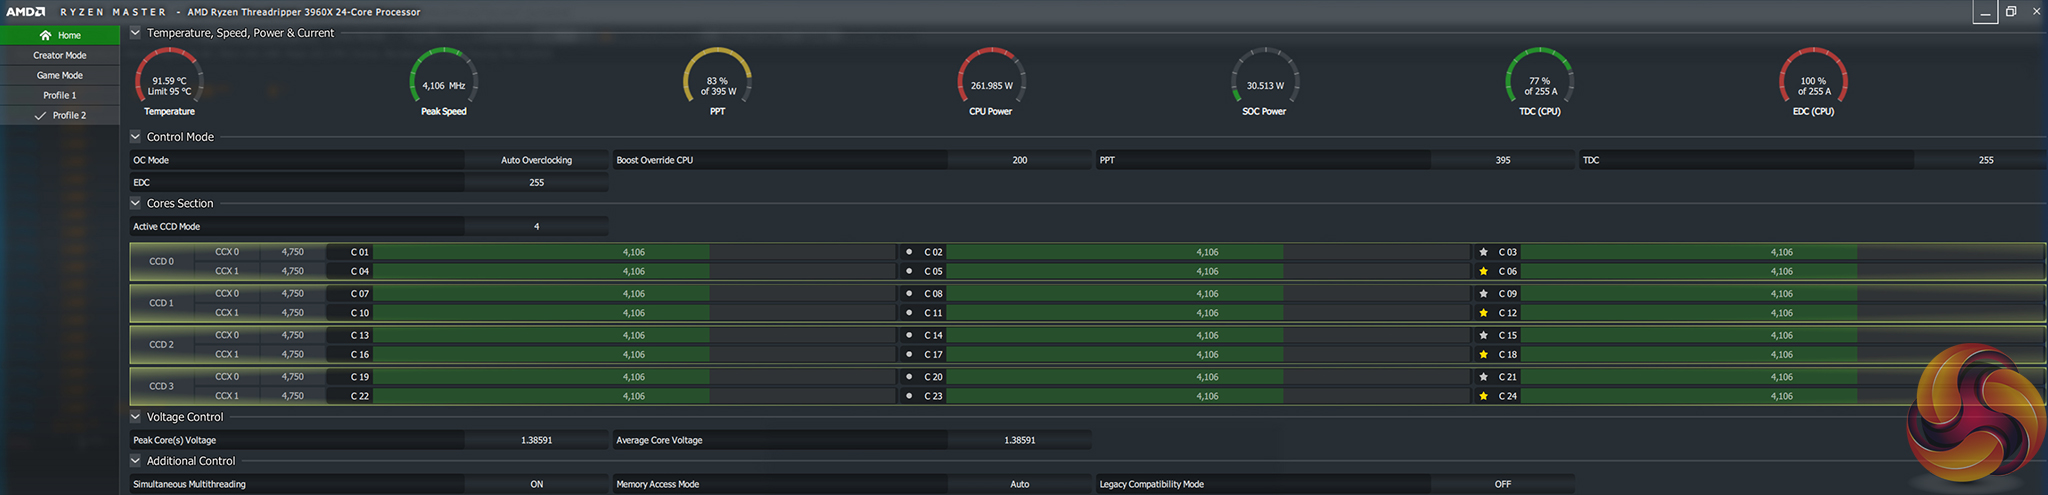Click the C 13 core speed bar
Viewport: 2048px width, 495px height.
[634, 335]
